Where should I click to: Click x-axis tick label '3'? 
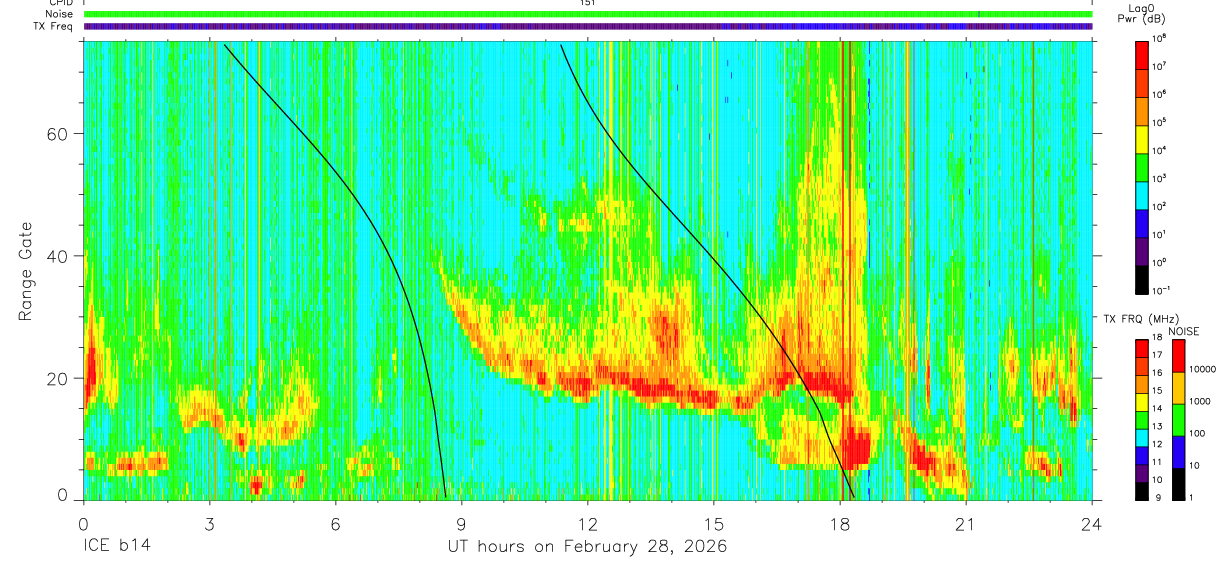(209, 523)
